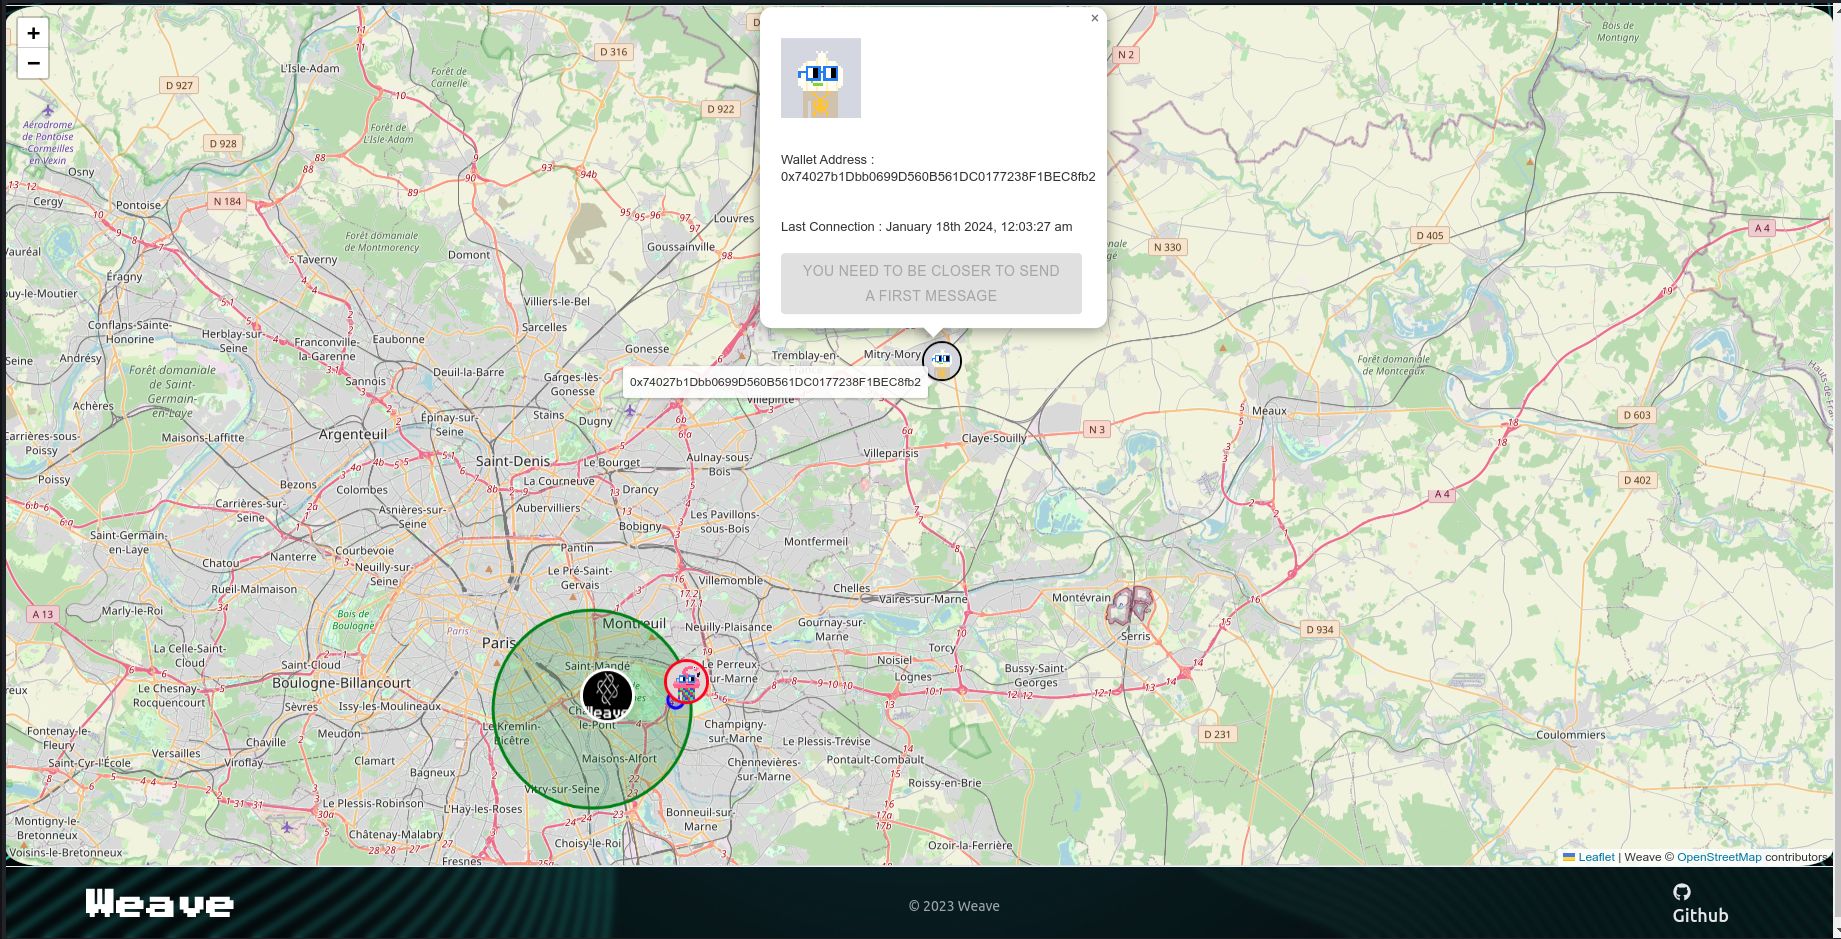The height and width of the screenshot is (939, 1841).
Task: Click the Sarcelles town label
Action: click(544, 327)
